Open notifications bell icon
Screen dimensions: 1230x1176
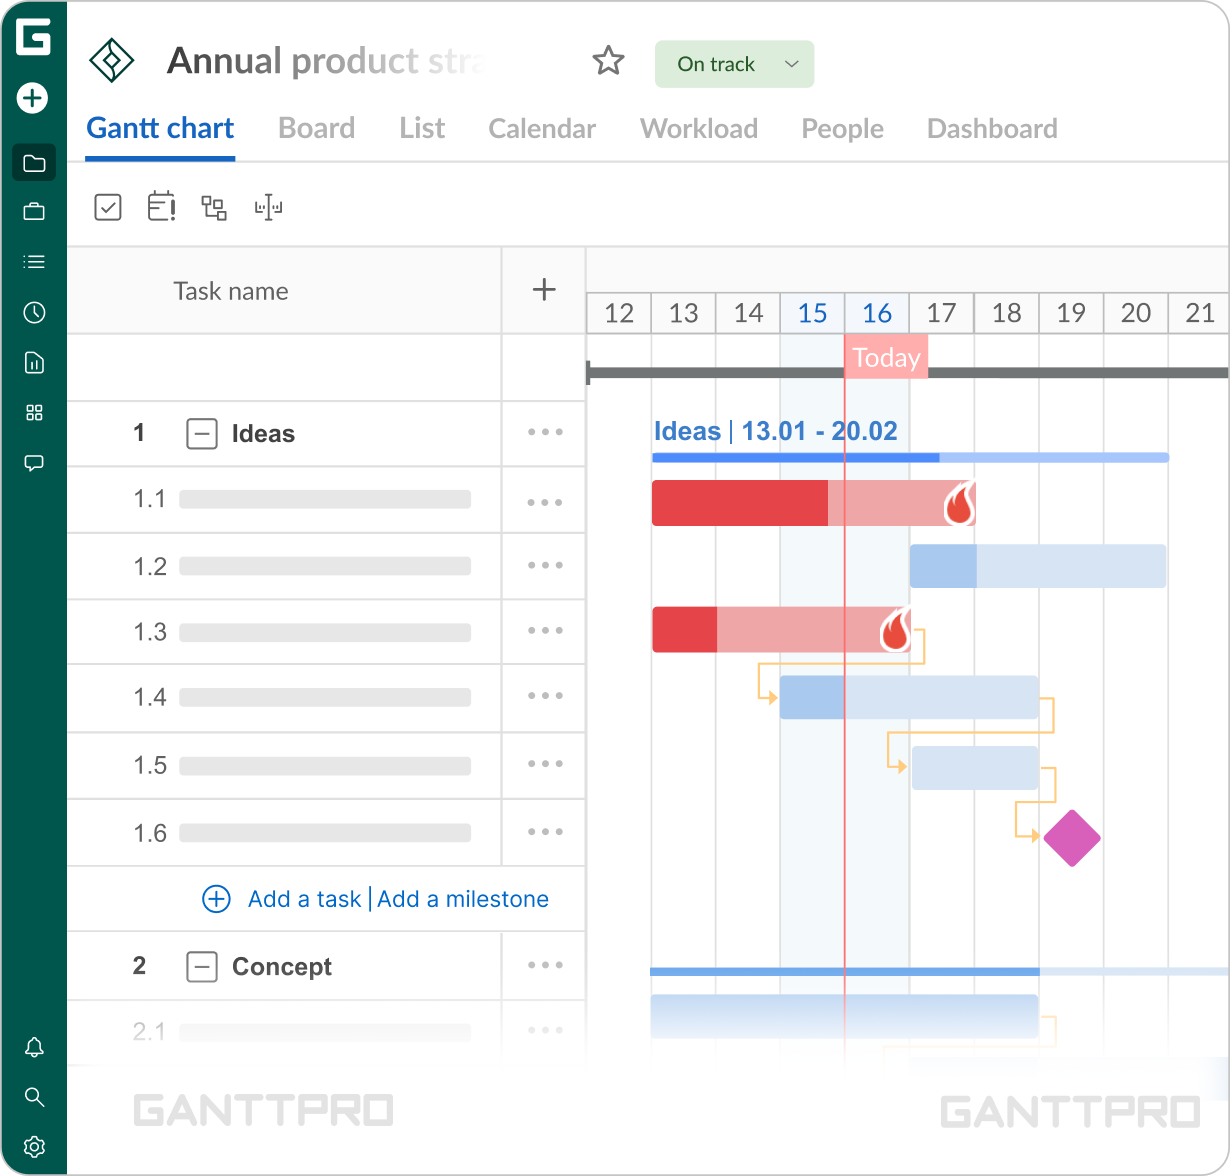pyautogui.click(x=34, y=1047)
